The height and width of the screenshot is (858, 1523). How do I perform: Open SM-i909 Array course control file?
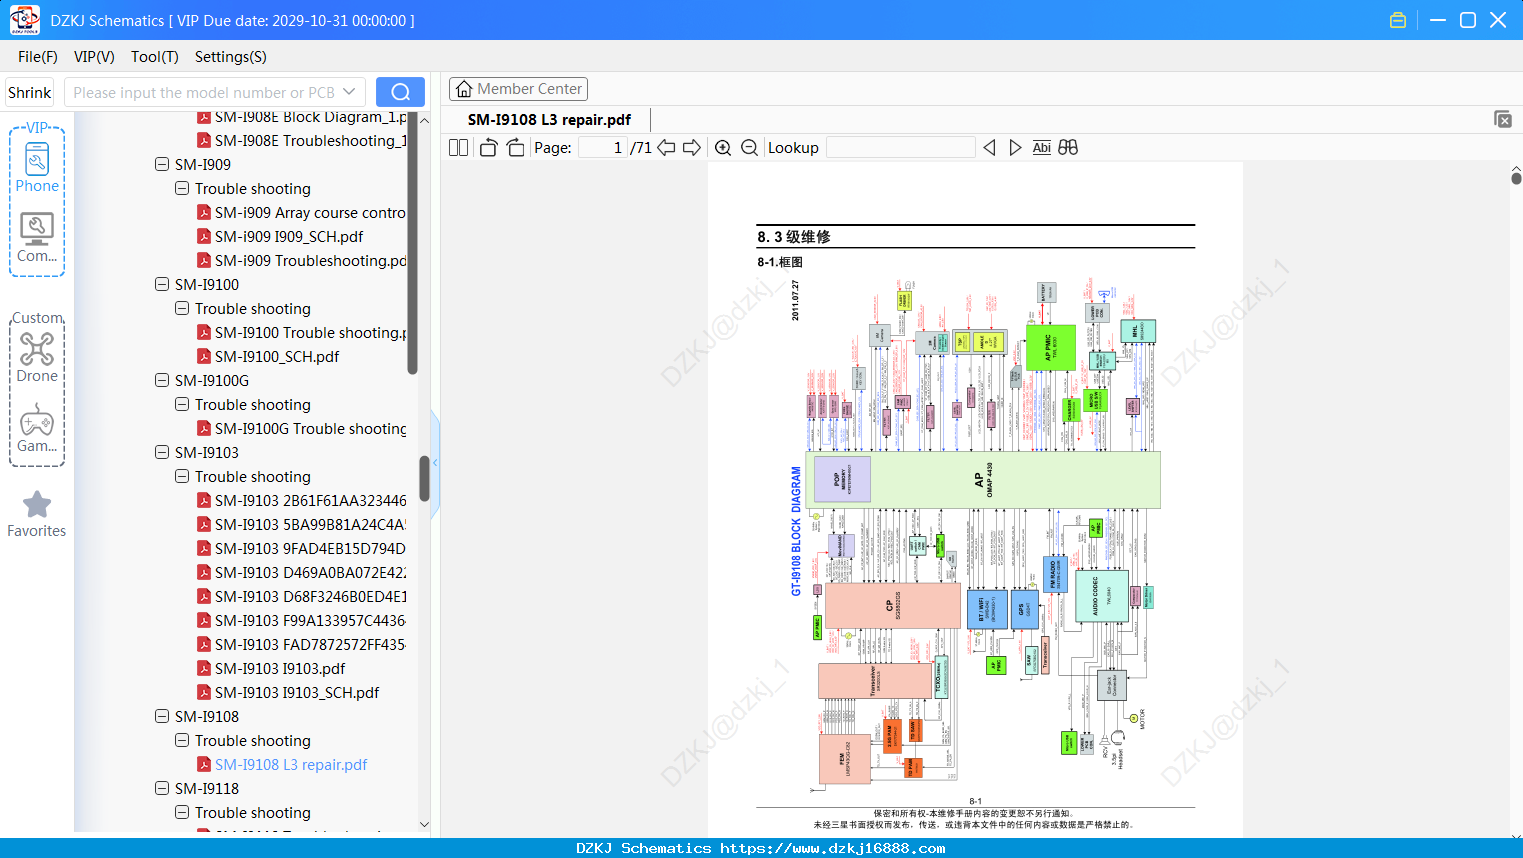(x=310, y=213)
